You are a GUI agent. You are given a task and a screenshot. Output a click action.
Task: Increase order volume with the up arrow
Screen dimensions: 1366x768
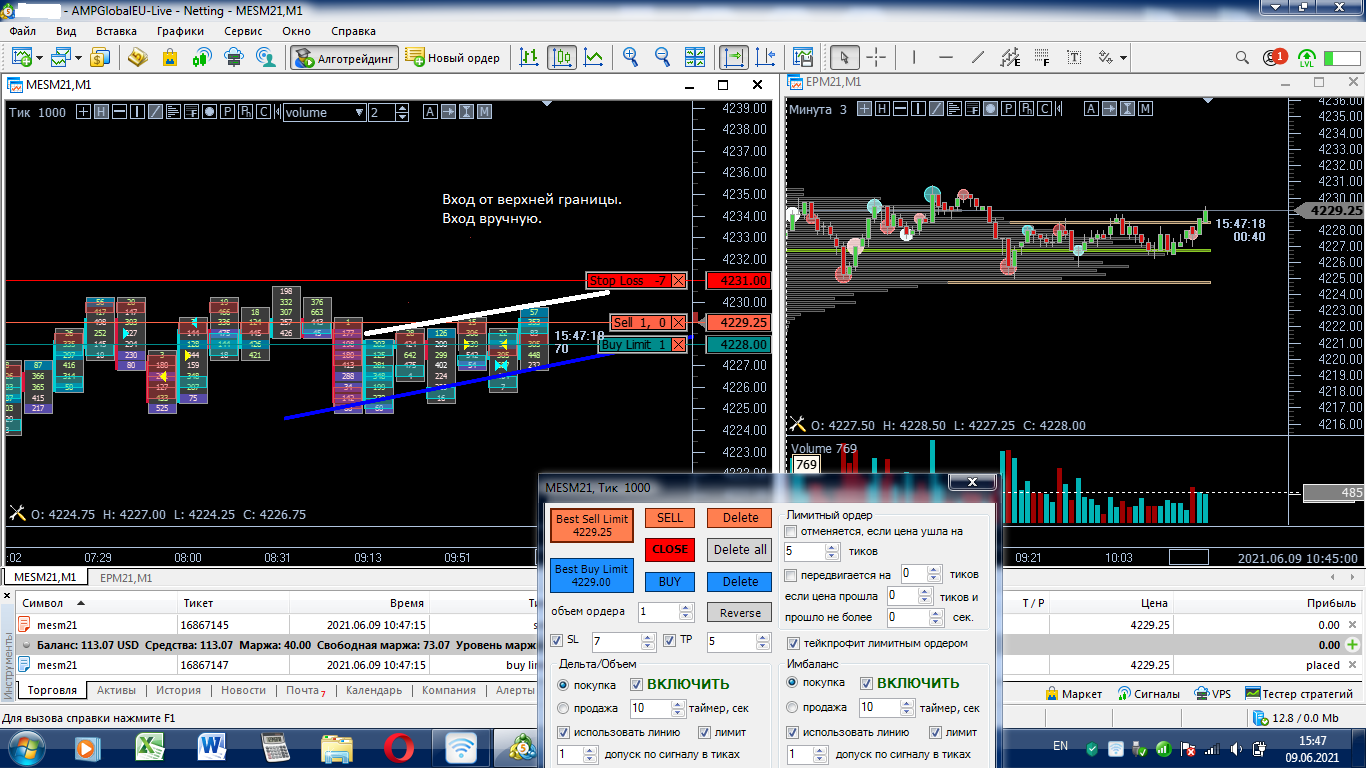pos(686,607)
